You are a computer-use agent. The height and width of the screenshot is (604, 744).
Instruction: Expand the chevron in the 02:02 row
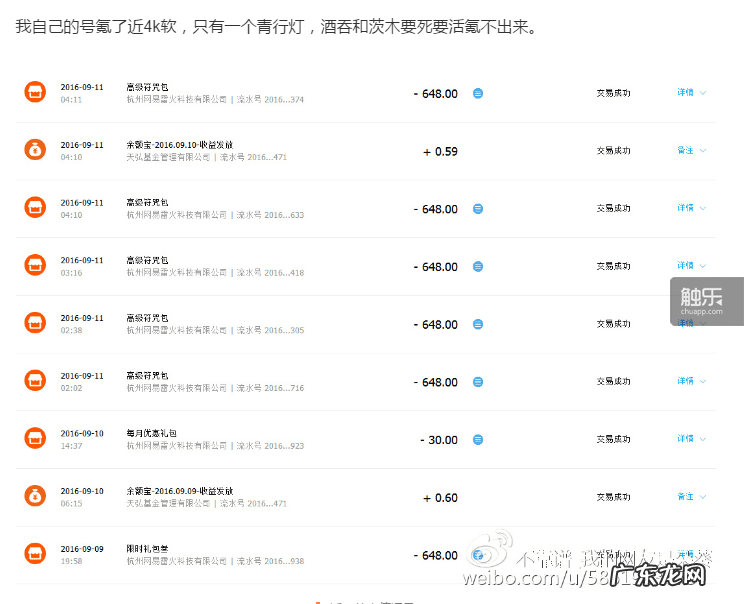[703, 381]
